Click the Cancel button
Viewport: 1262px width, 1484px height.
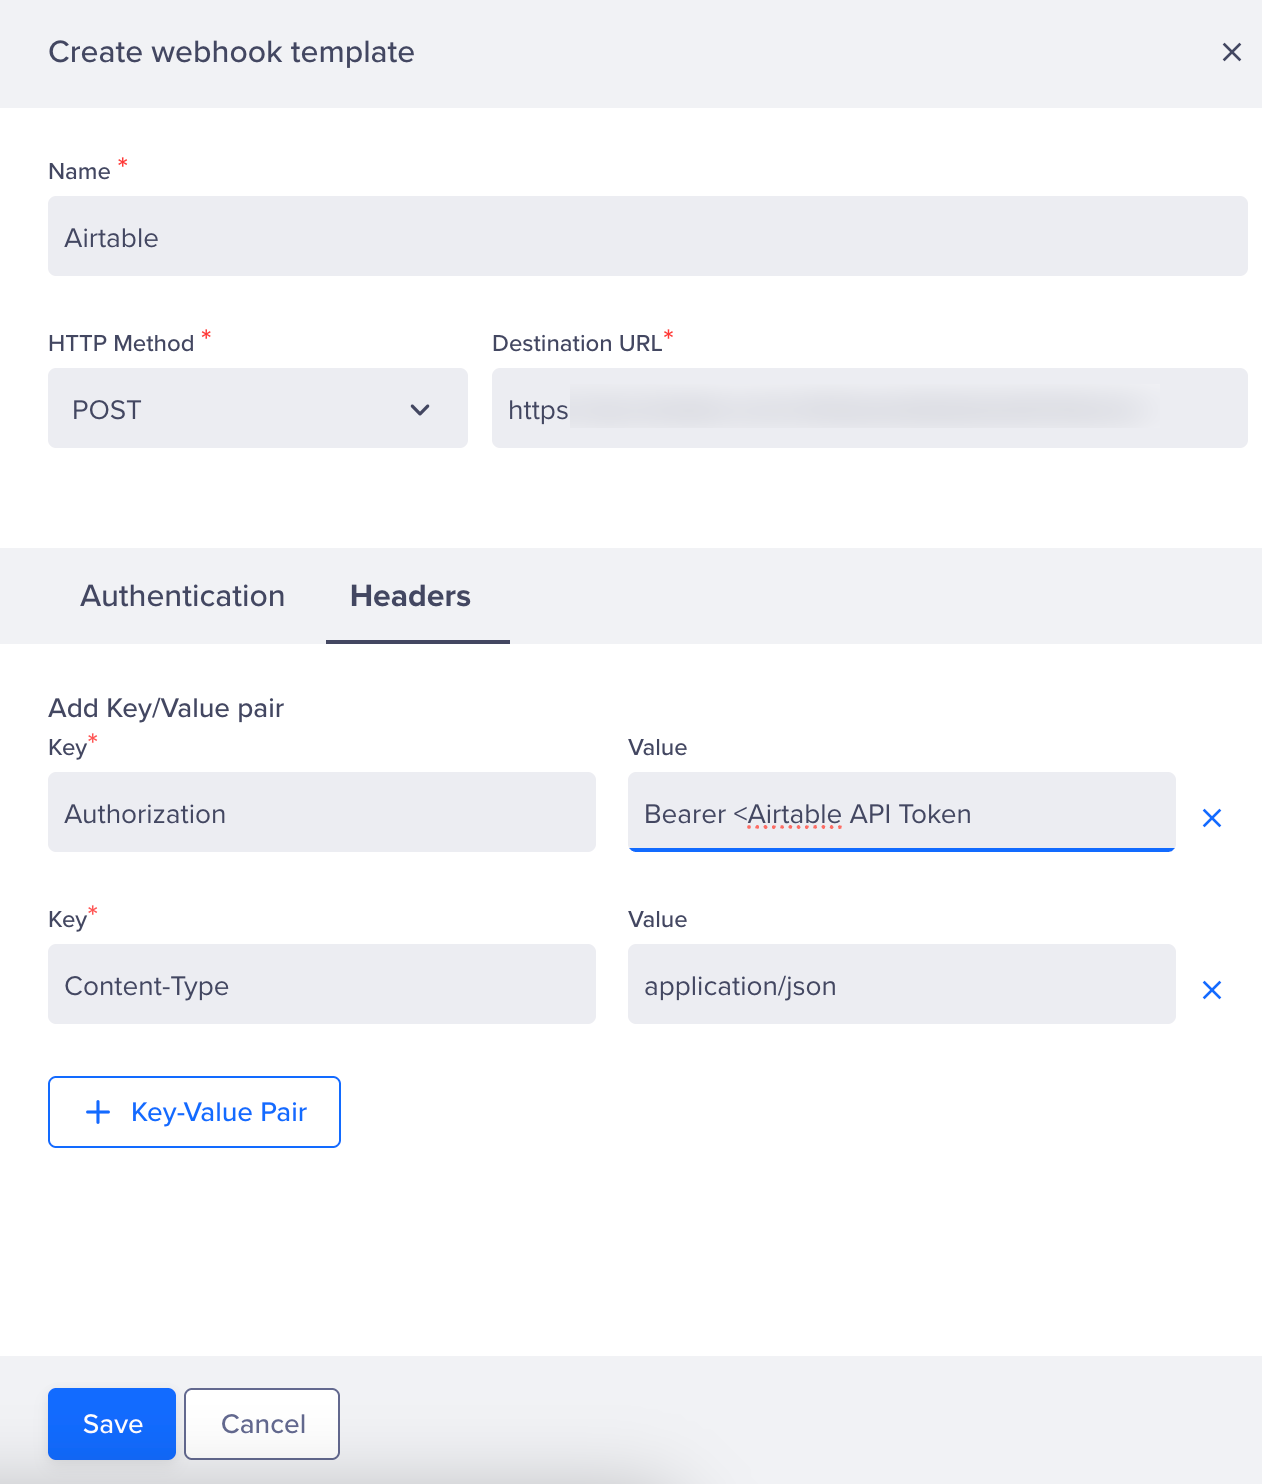tap(262, 1424)
